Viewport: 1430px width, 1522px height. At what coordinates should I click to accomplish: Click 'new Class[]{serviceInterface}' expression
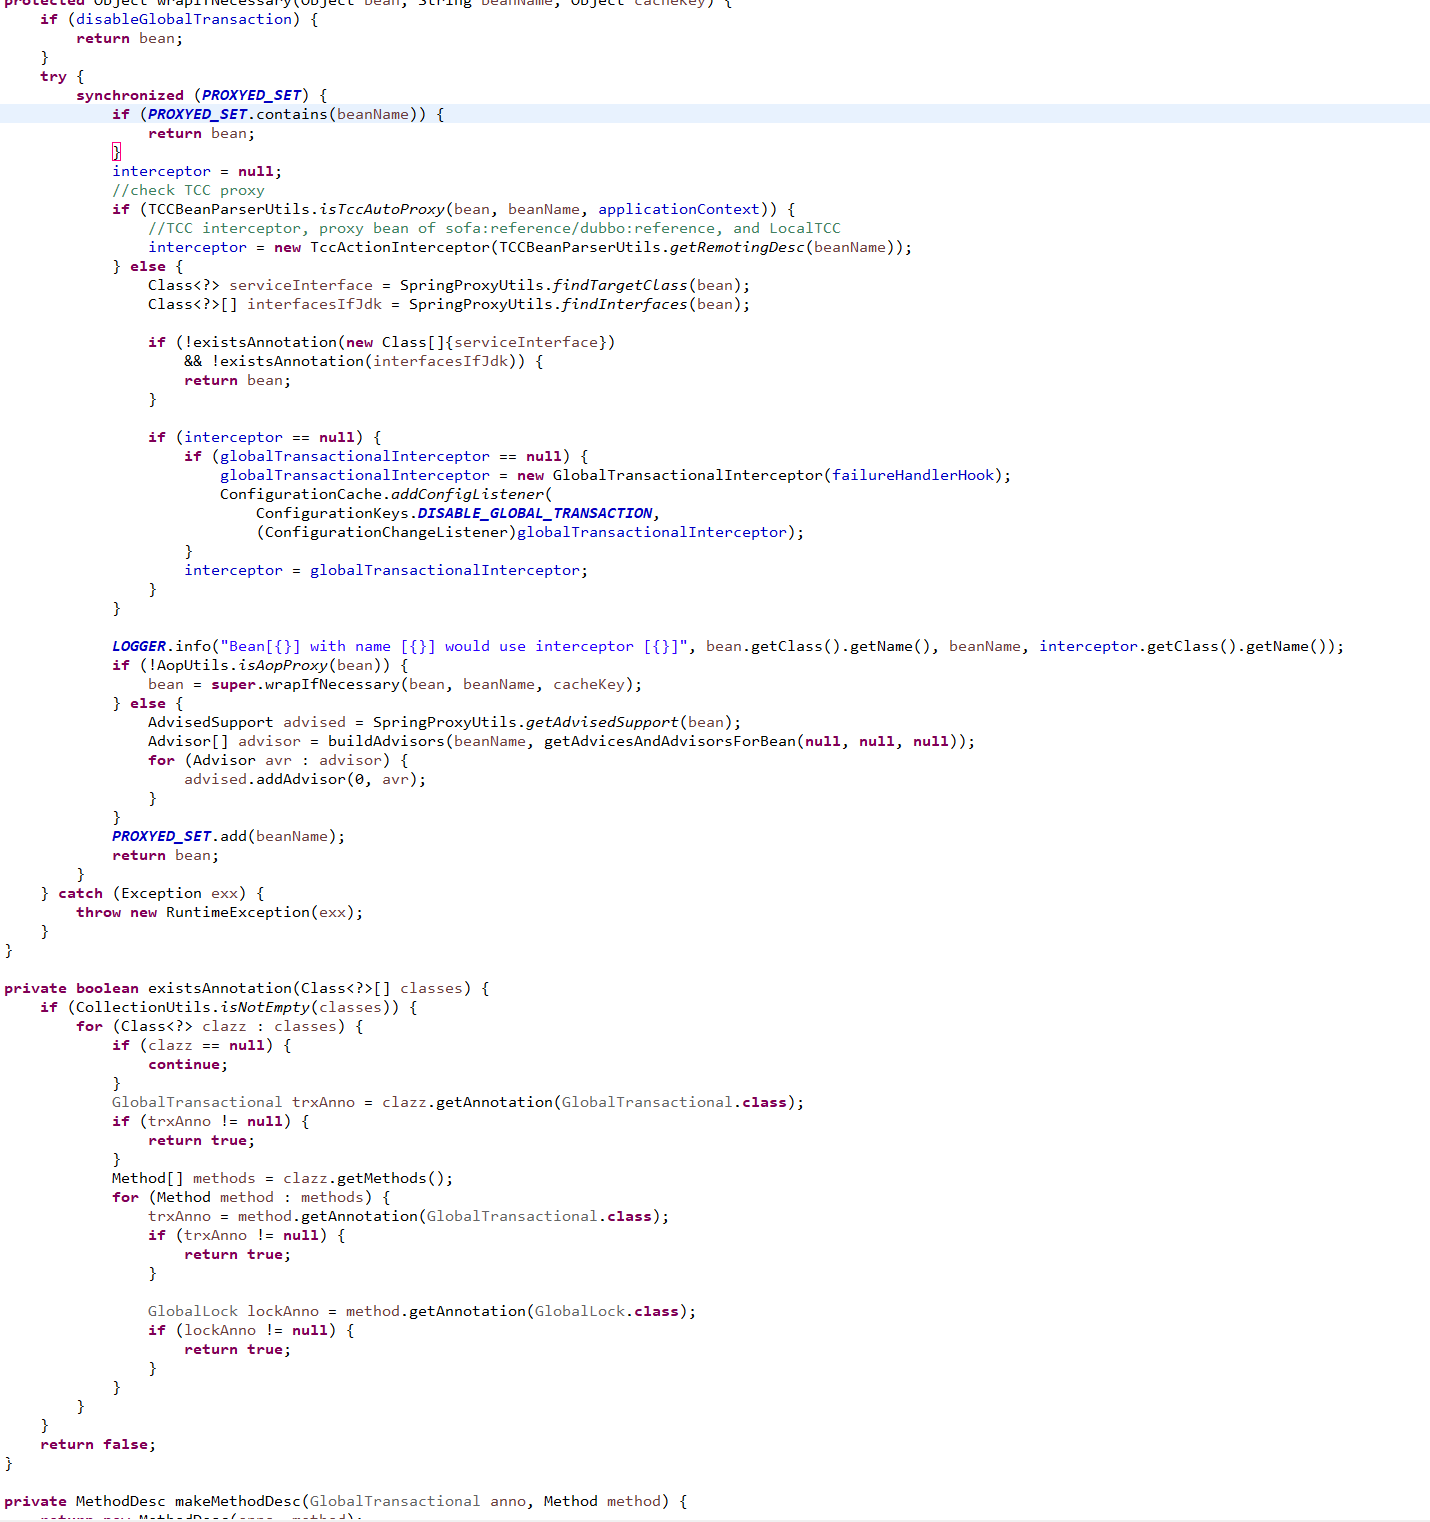click(x=476, y=342)
